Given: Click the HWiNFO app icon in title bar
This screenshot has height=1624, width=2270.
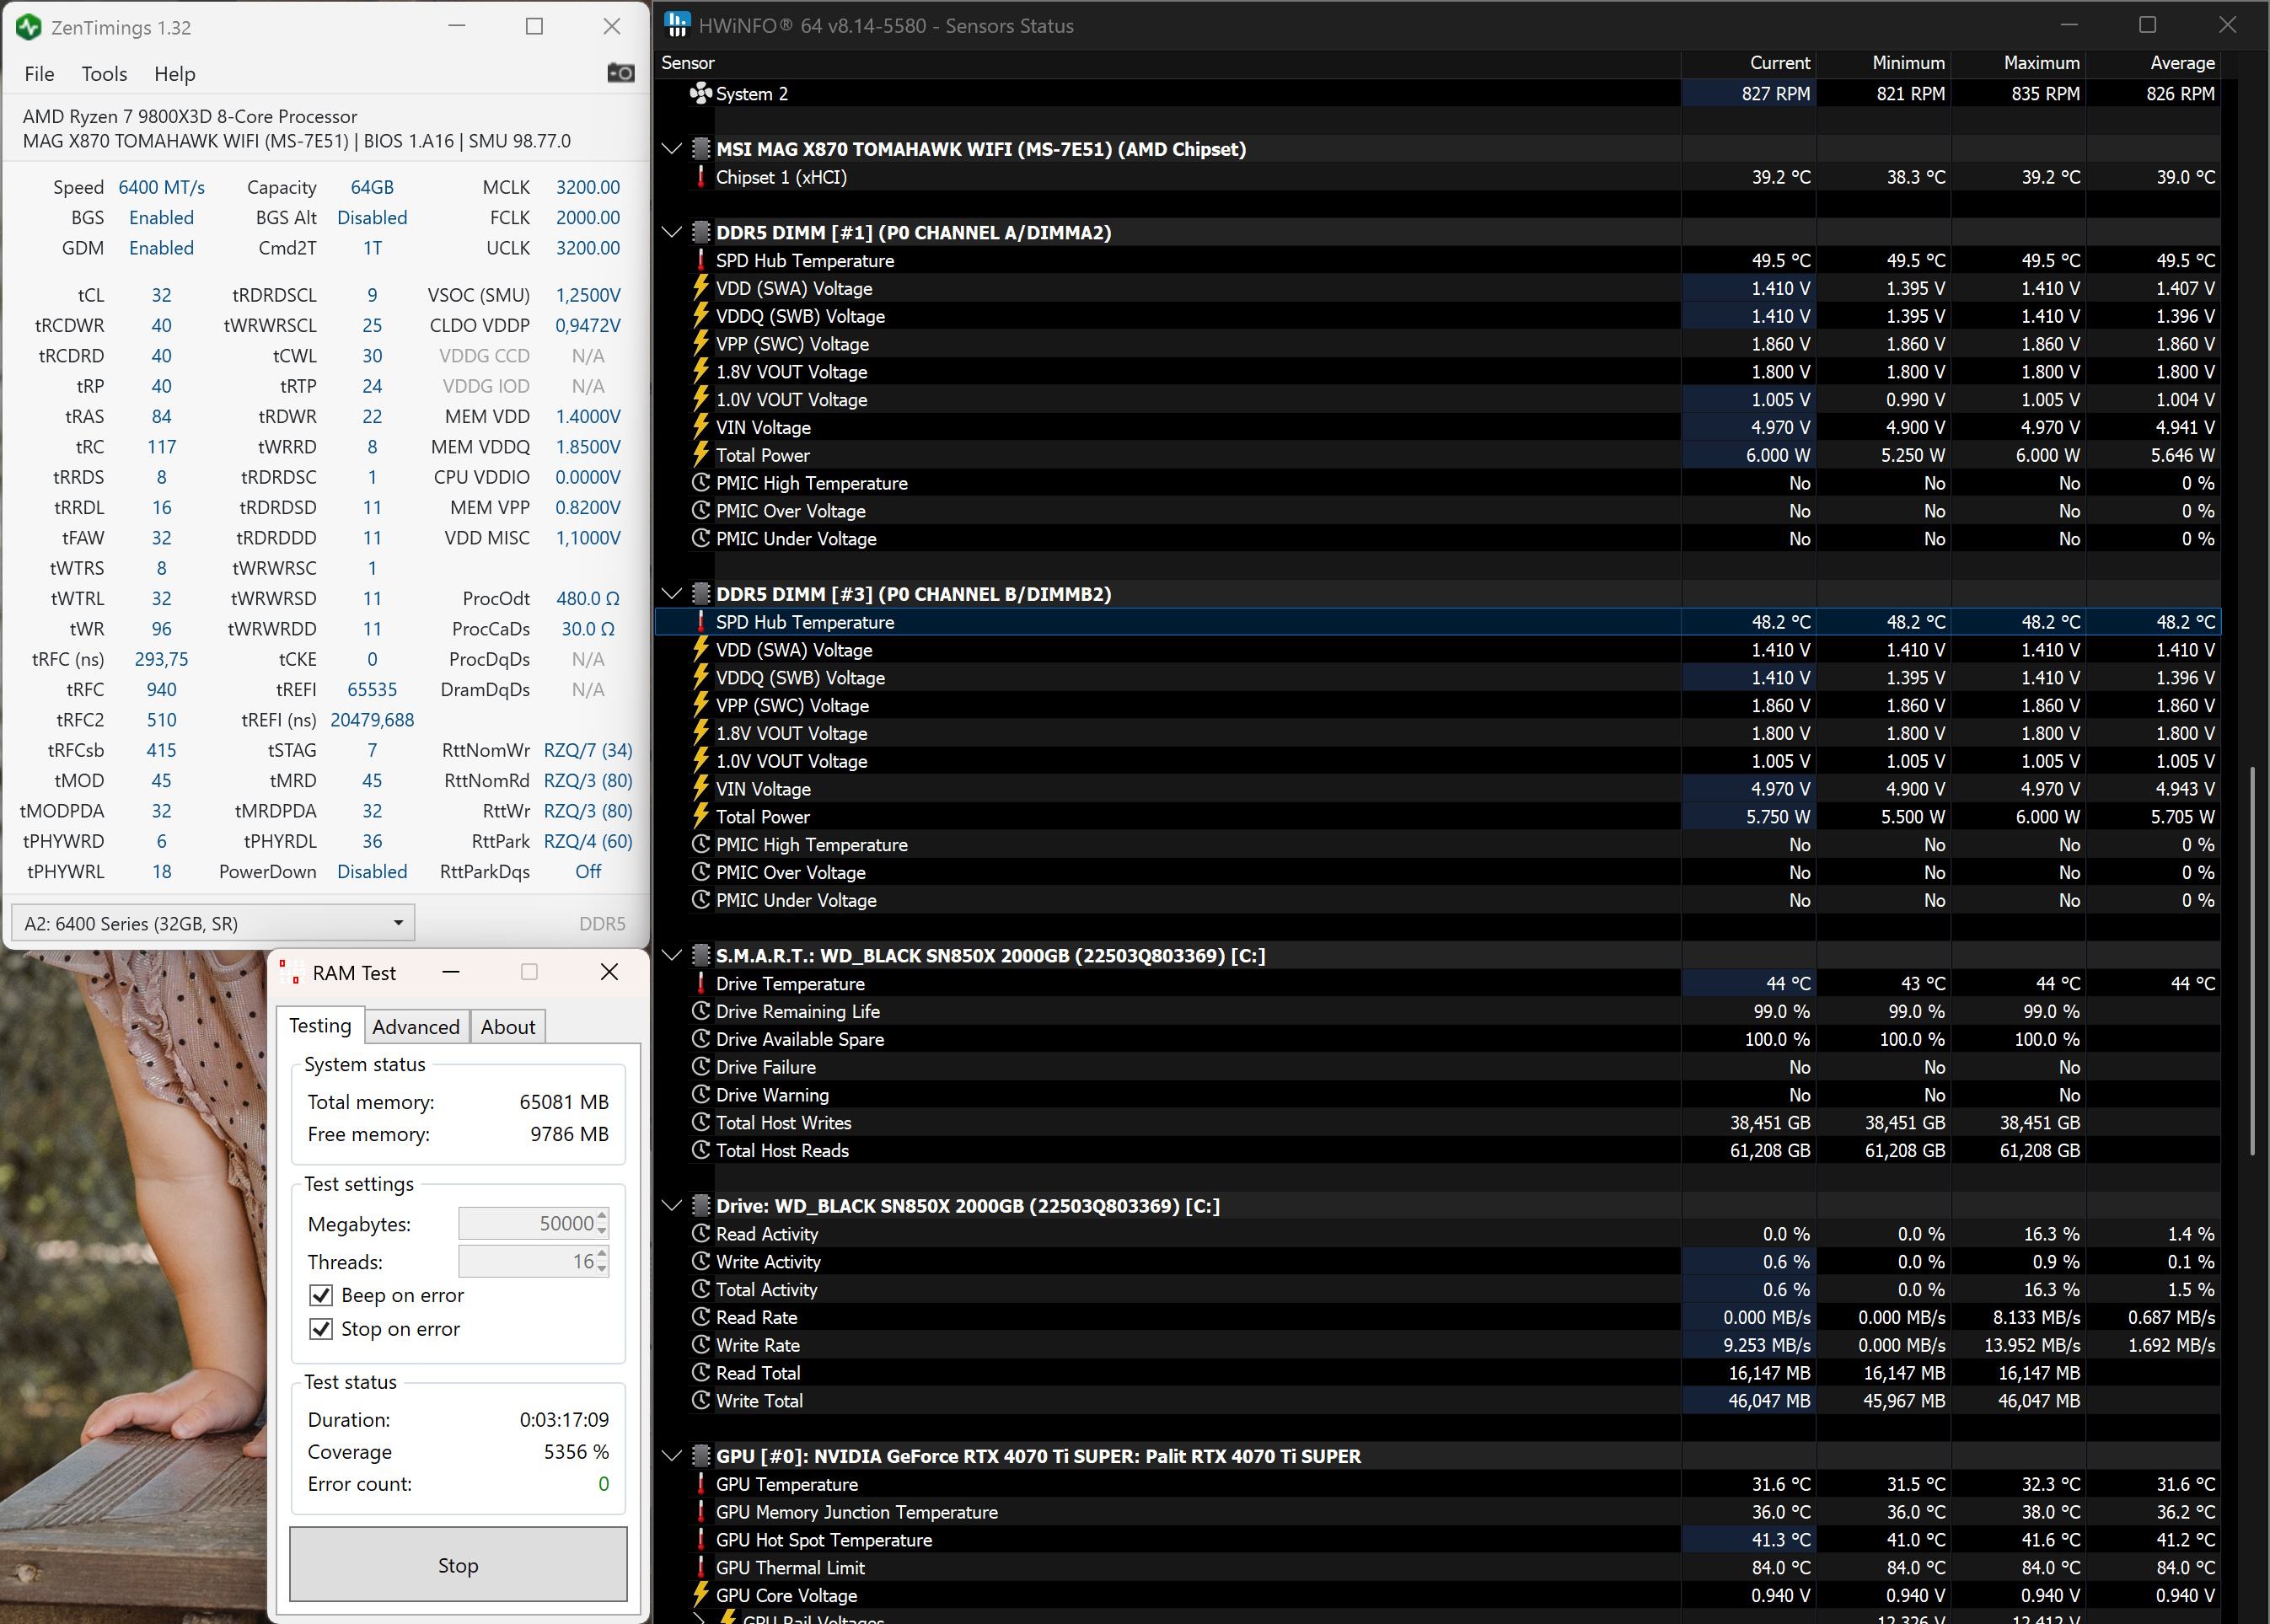Looking at the screenshot, I should 677,25.
